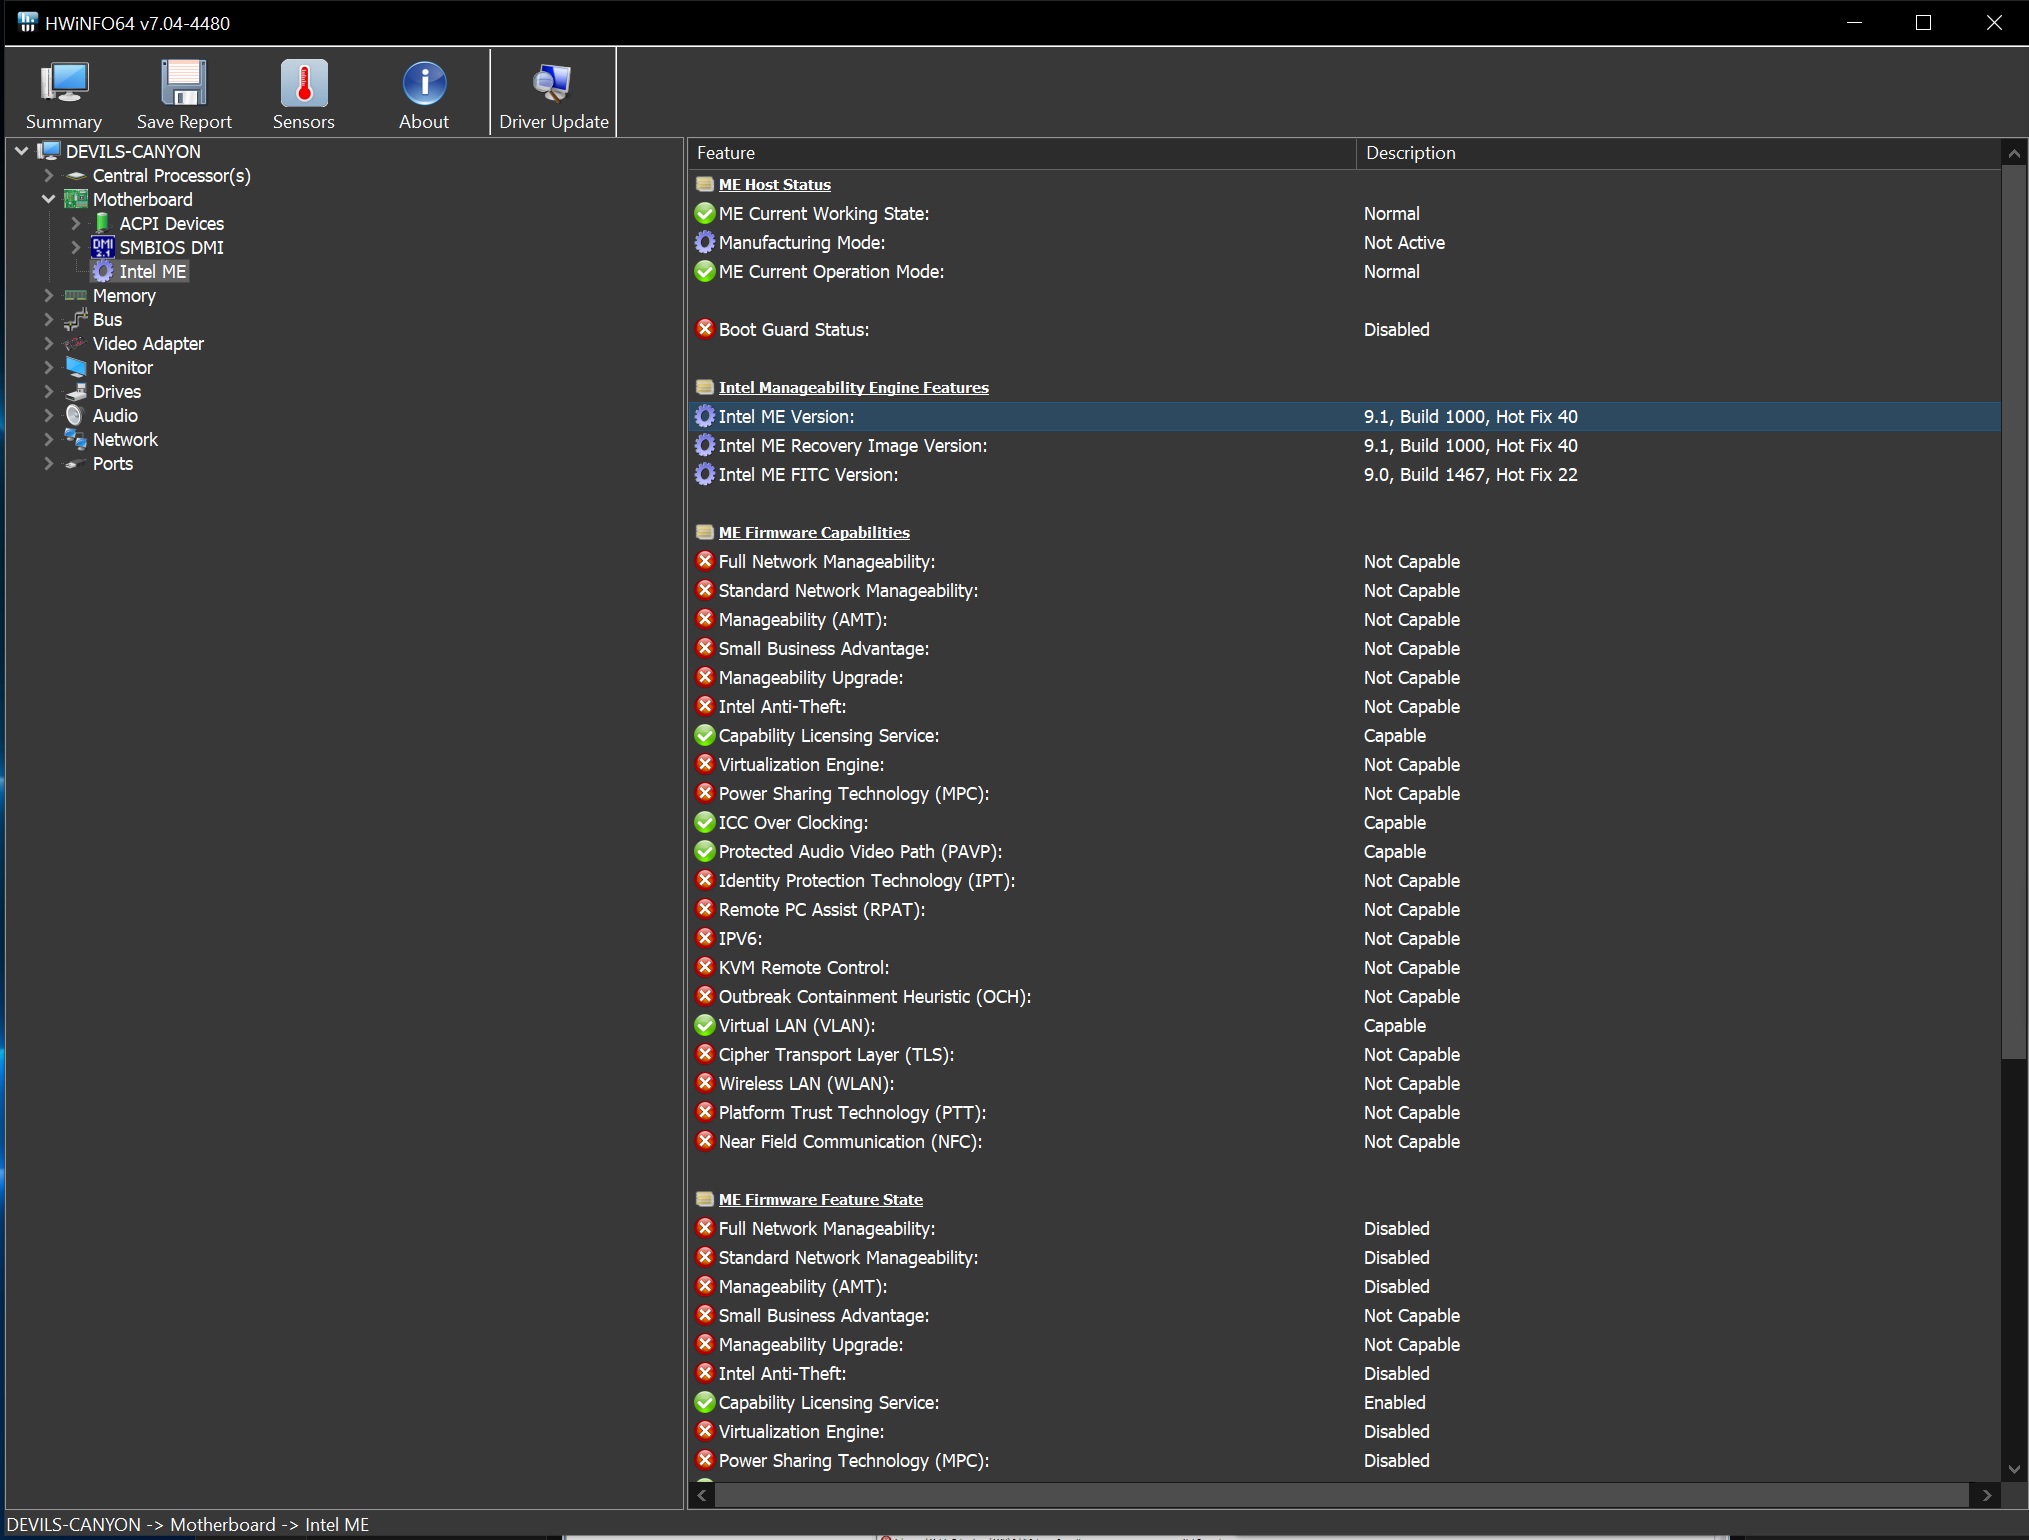This screenshot has width=2029, height=1540.
Task: Click the Video Adapter icon
Action: click(x=76, y=343)
